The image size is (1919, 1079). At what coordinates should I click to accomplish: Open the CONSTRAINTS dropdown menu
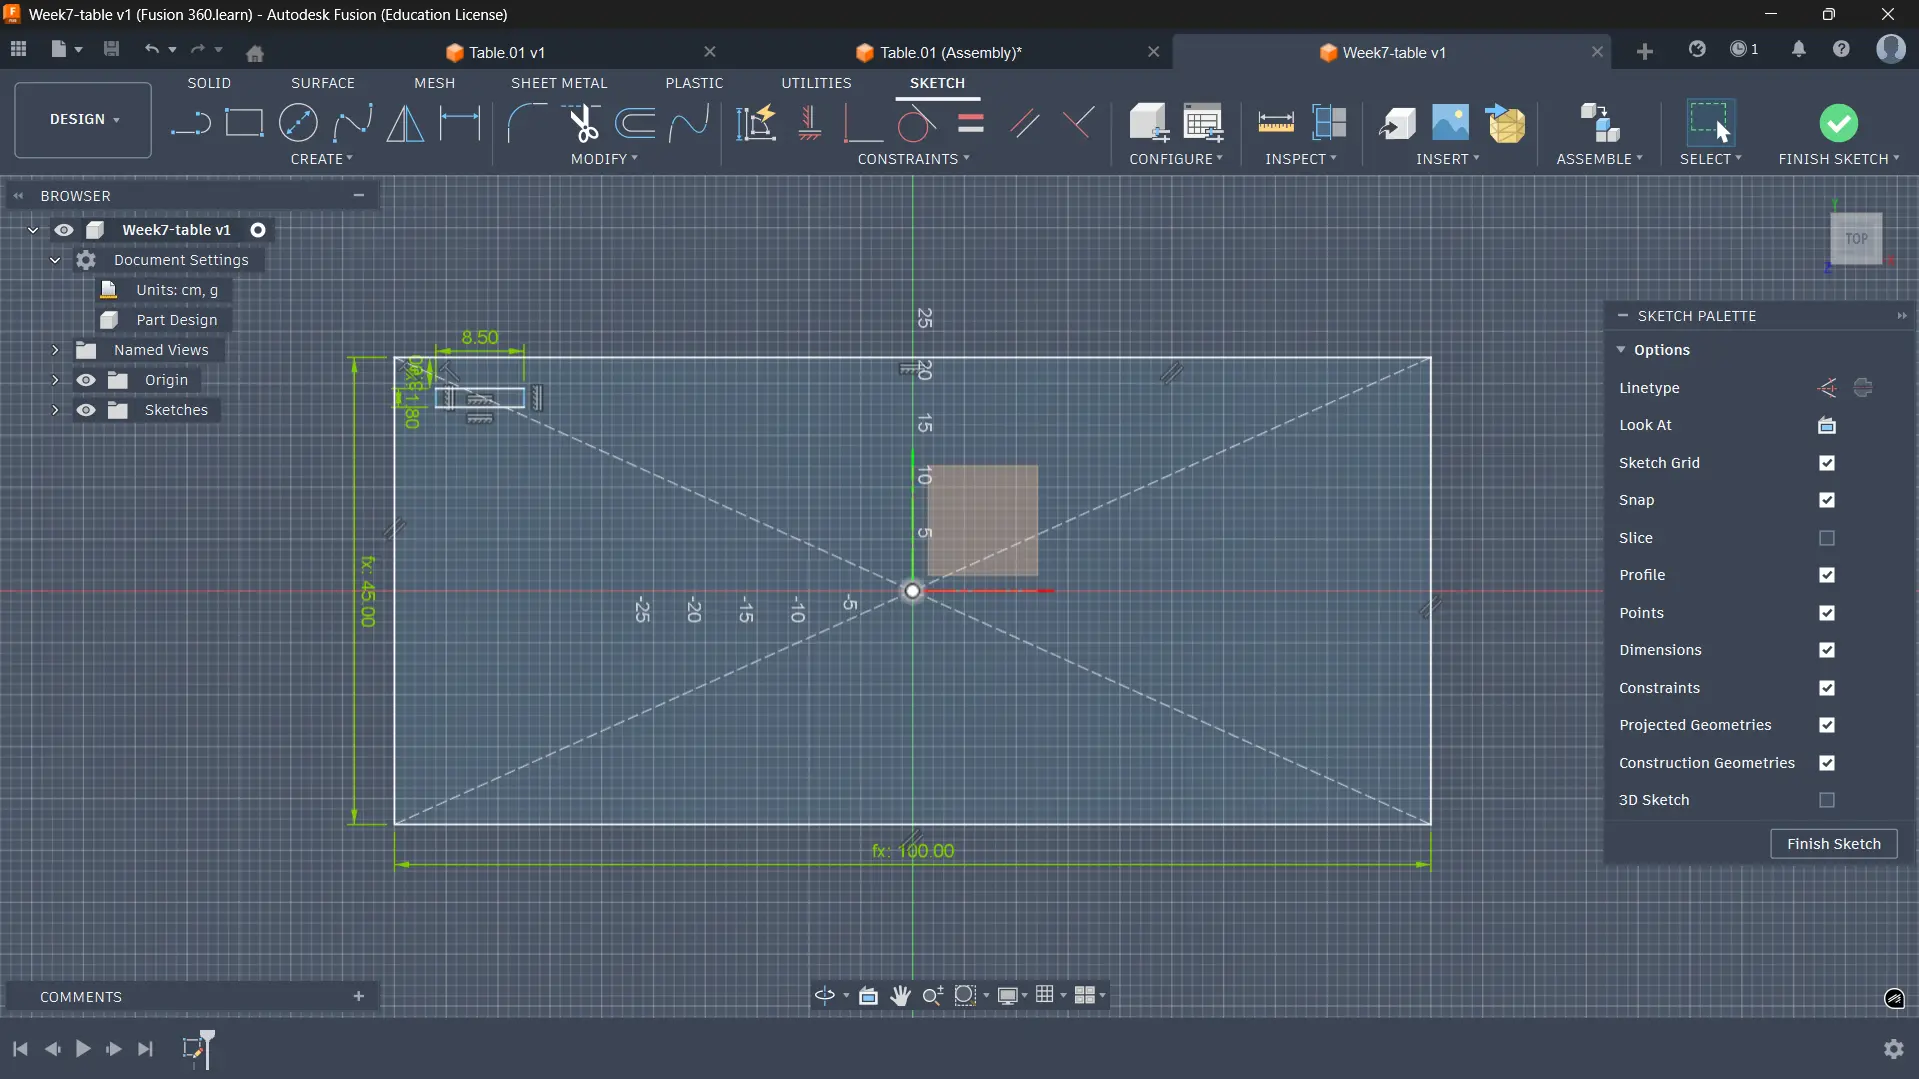point(913,159)
